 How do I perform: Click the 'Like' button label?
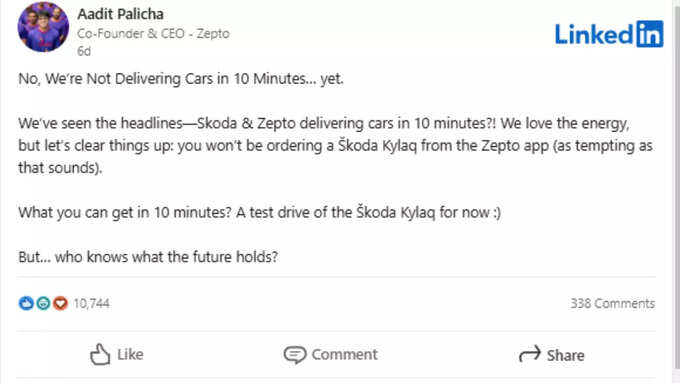[x=130, y=354]
